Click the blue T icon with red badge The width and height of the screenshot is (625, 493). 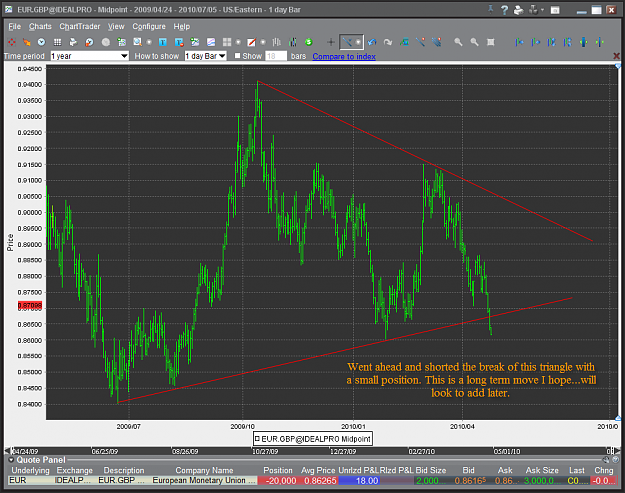179,42
